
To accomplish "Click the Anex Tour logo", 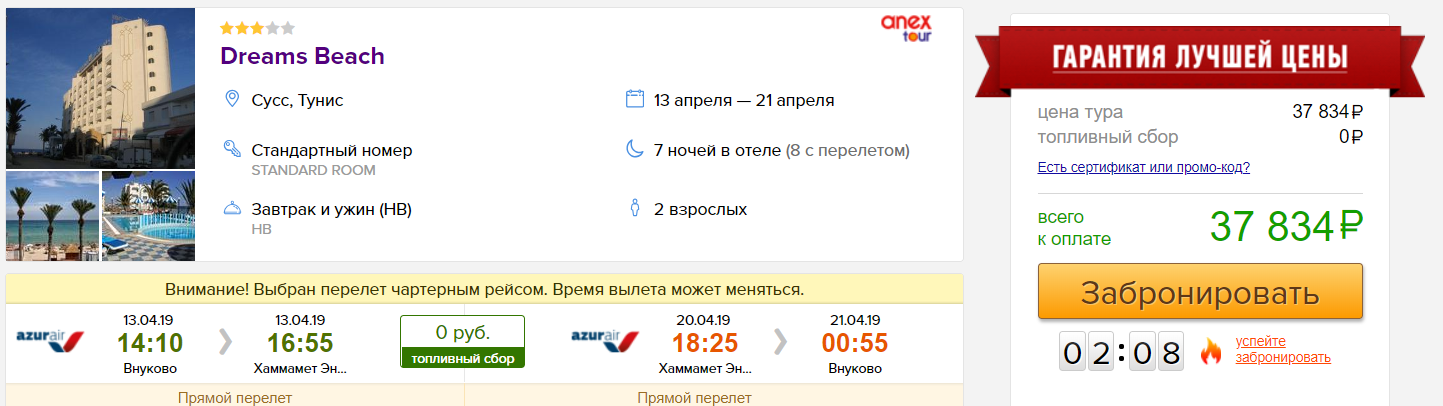I will (x=906, y=27).
